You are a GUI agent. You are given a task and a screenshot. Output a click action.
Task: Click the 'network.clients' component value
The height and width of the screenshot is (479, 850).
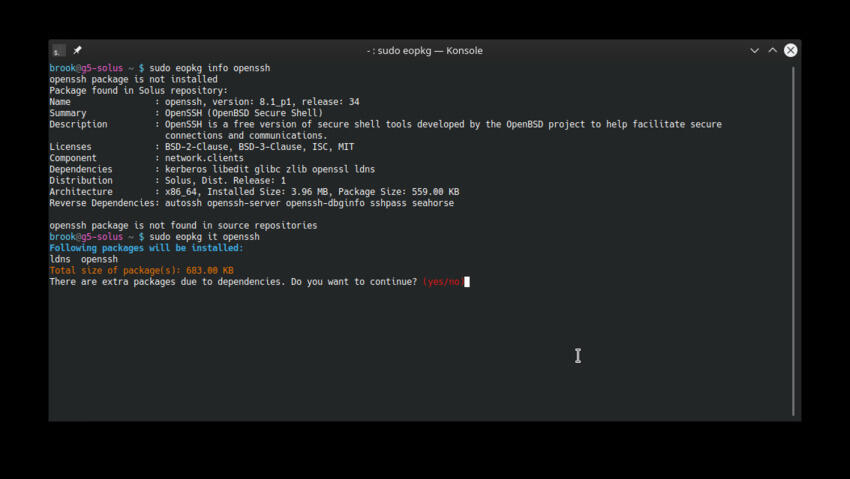(204, 158)
